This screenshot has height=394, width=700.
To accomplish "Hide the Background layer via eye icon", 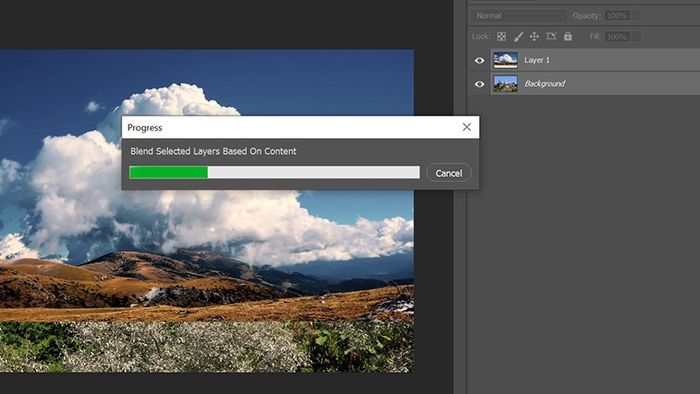I will [x=479, y=84].
